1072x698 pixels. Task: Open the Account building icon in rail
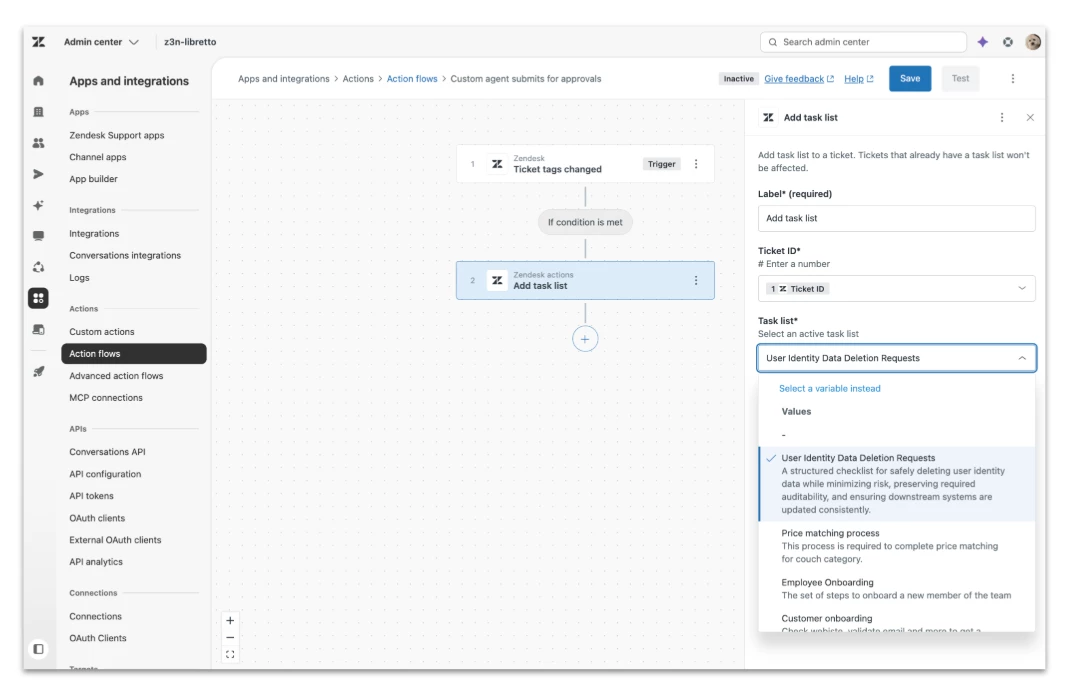pyautogui.click(x=38, y=111)
